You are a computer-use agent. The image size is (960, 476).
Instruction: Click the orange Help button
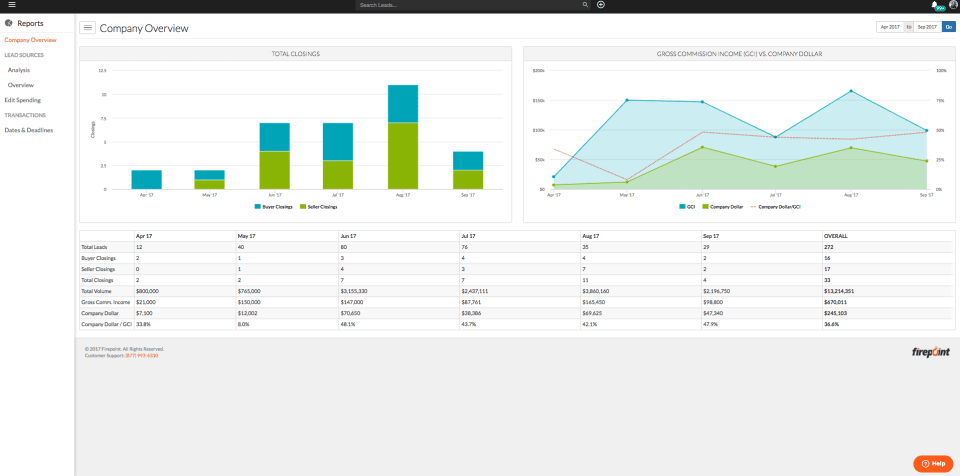[932, 464]
